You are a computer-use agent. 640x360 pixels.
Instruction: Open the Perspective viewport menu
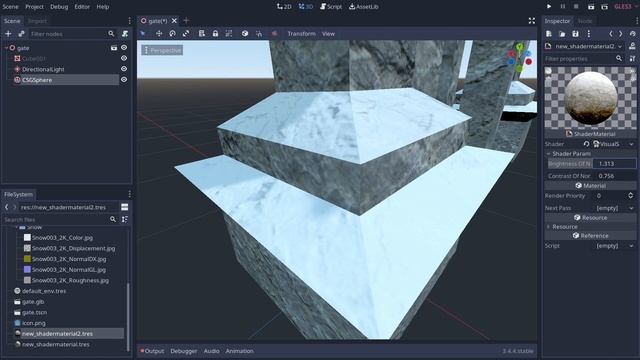point(162,50)
